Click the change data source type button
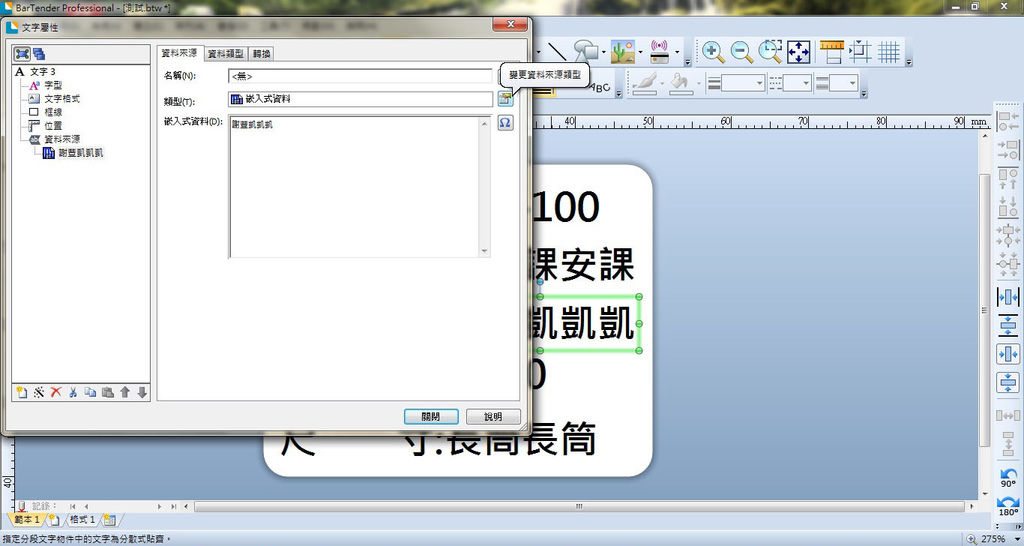 (505, 99)
